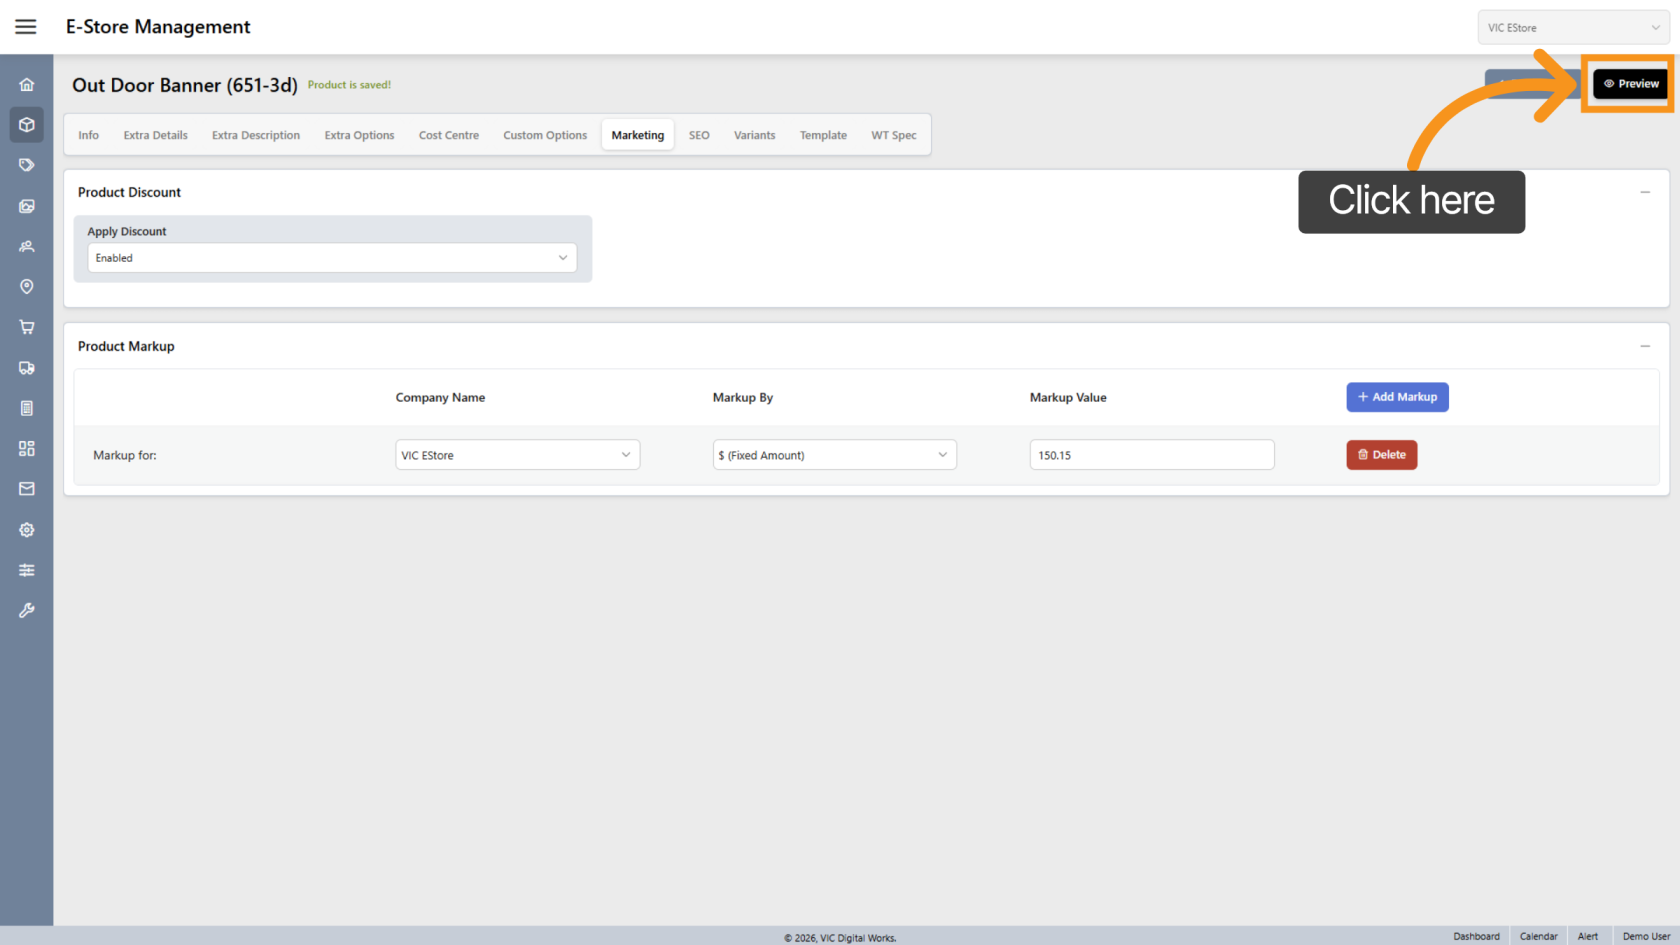Open the hamburger menu
Image resolution: width=1680 pixels, height=945 pixels.
click(26, 27)
